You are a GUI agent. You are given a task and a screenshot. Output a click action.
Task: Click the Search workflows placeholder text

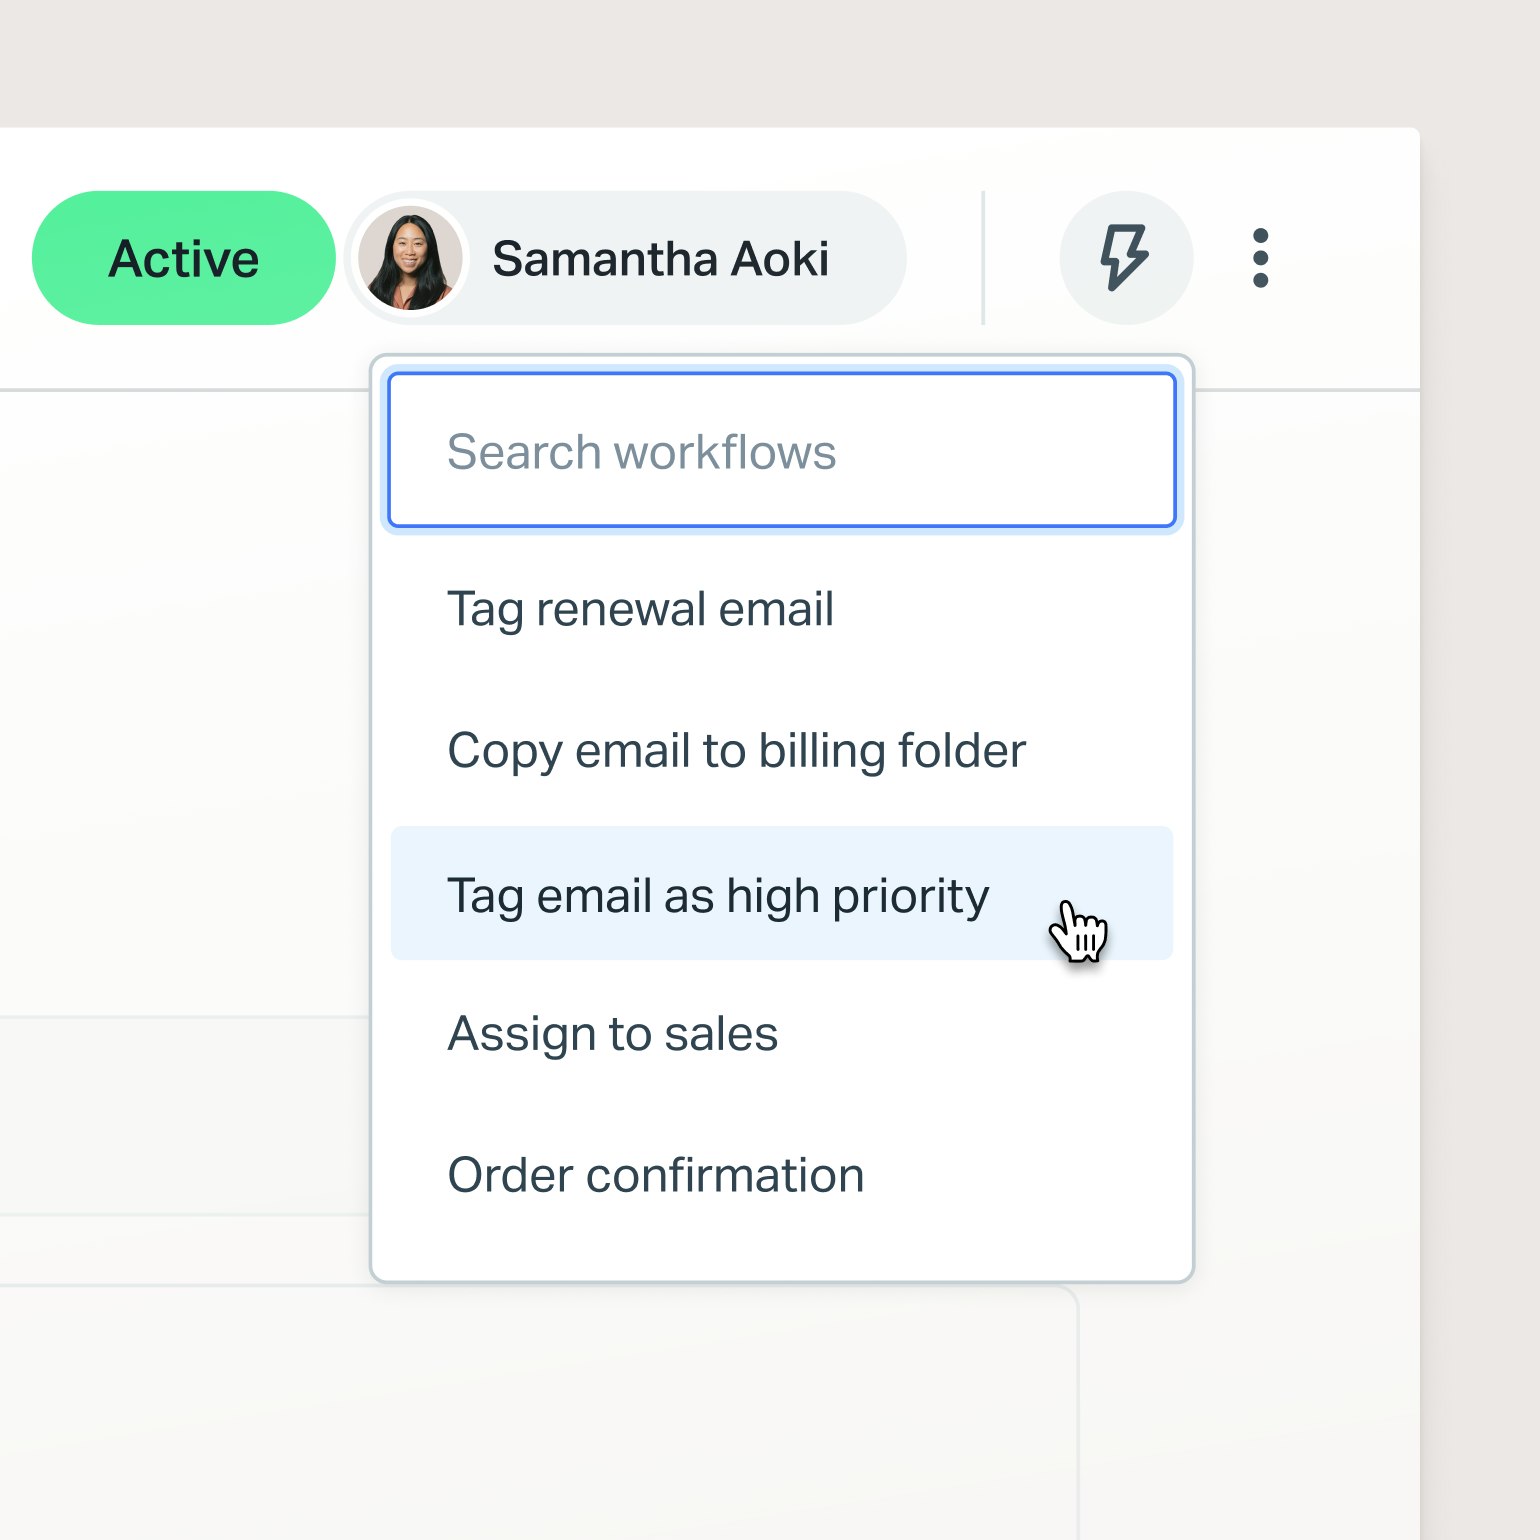coord(641,452)
